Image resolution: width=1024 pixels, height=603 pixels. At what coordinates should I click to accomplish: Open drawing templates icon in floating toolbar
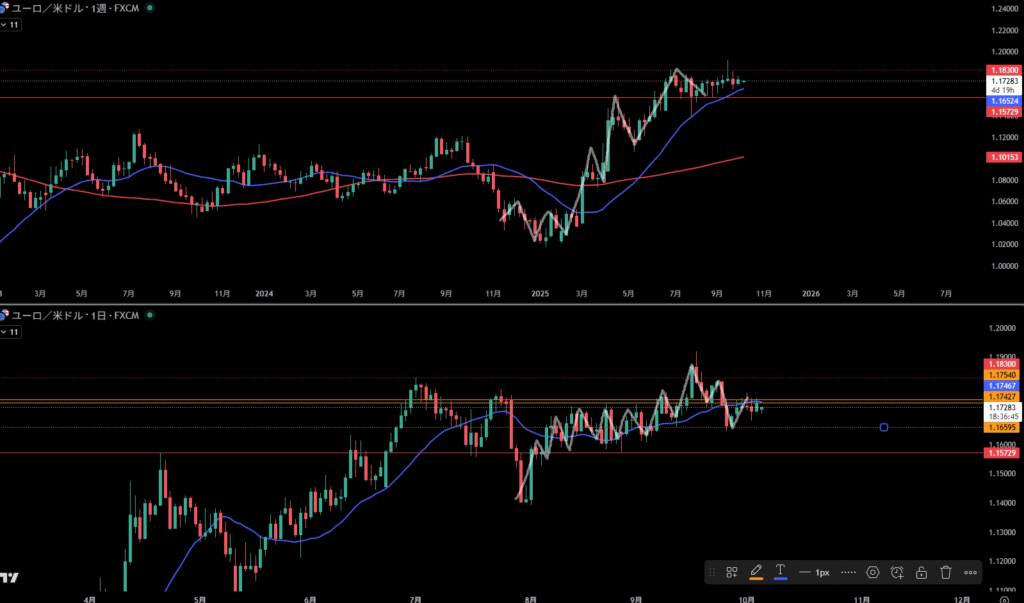[x=732, y=572]
